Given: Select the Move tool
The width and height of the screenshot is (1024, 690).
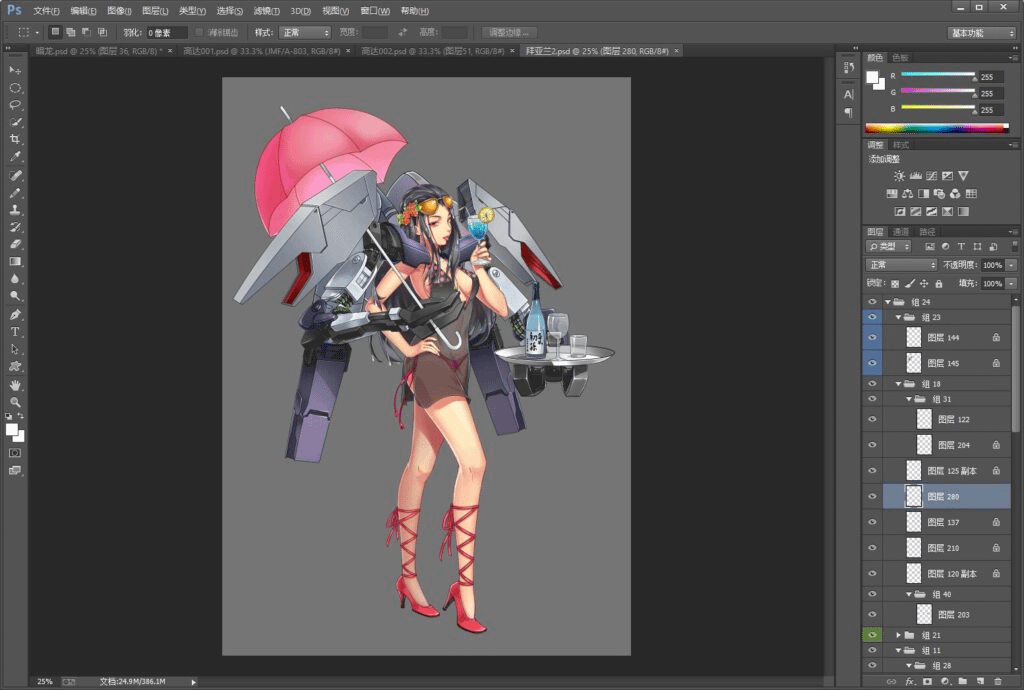Looking at the screenshot, I should (15, 70).
